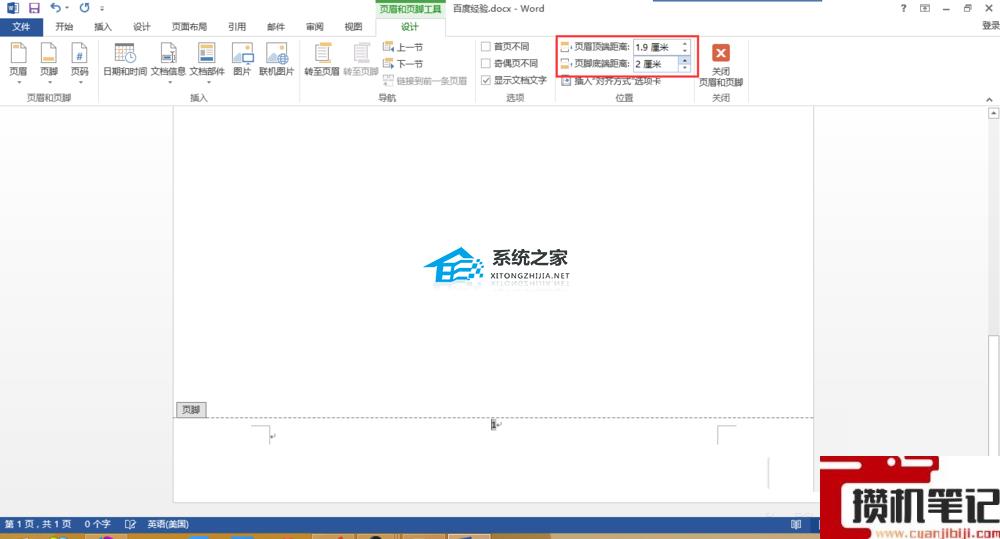Switch to the 视图 View tab

(x=353, y=27)
